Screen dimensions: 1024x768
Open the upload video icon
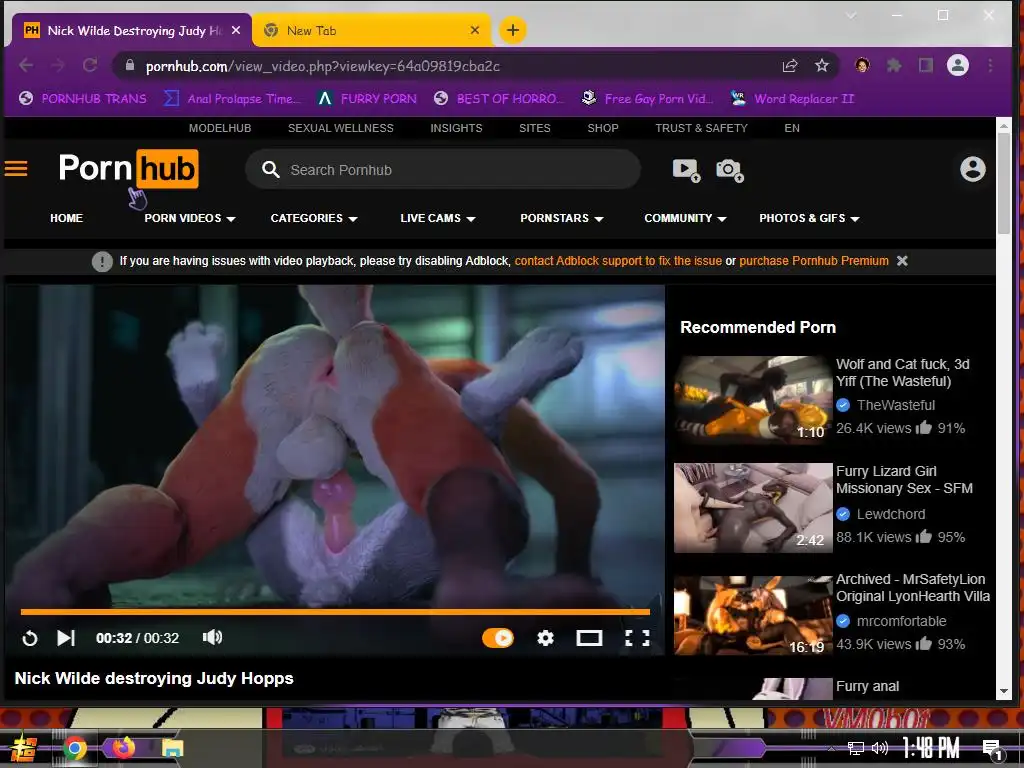coord(686,170)
